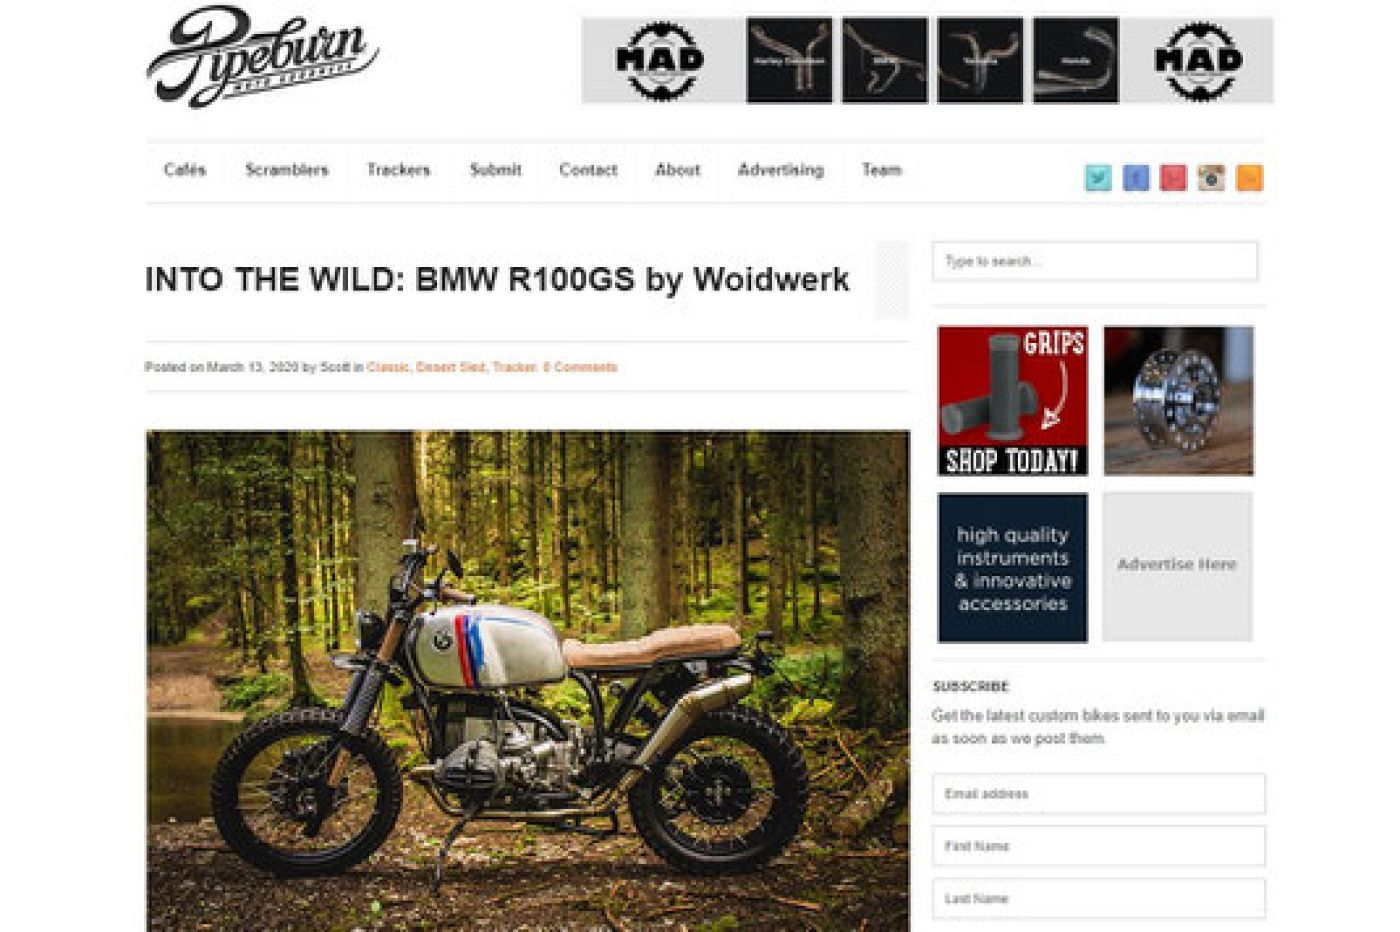Click the Advertise Here placeholder
Screen dimensions: 1400x932
coord(1177,566)
